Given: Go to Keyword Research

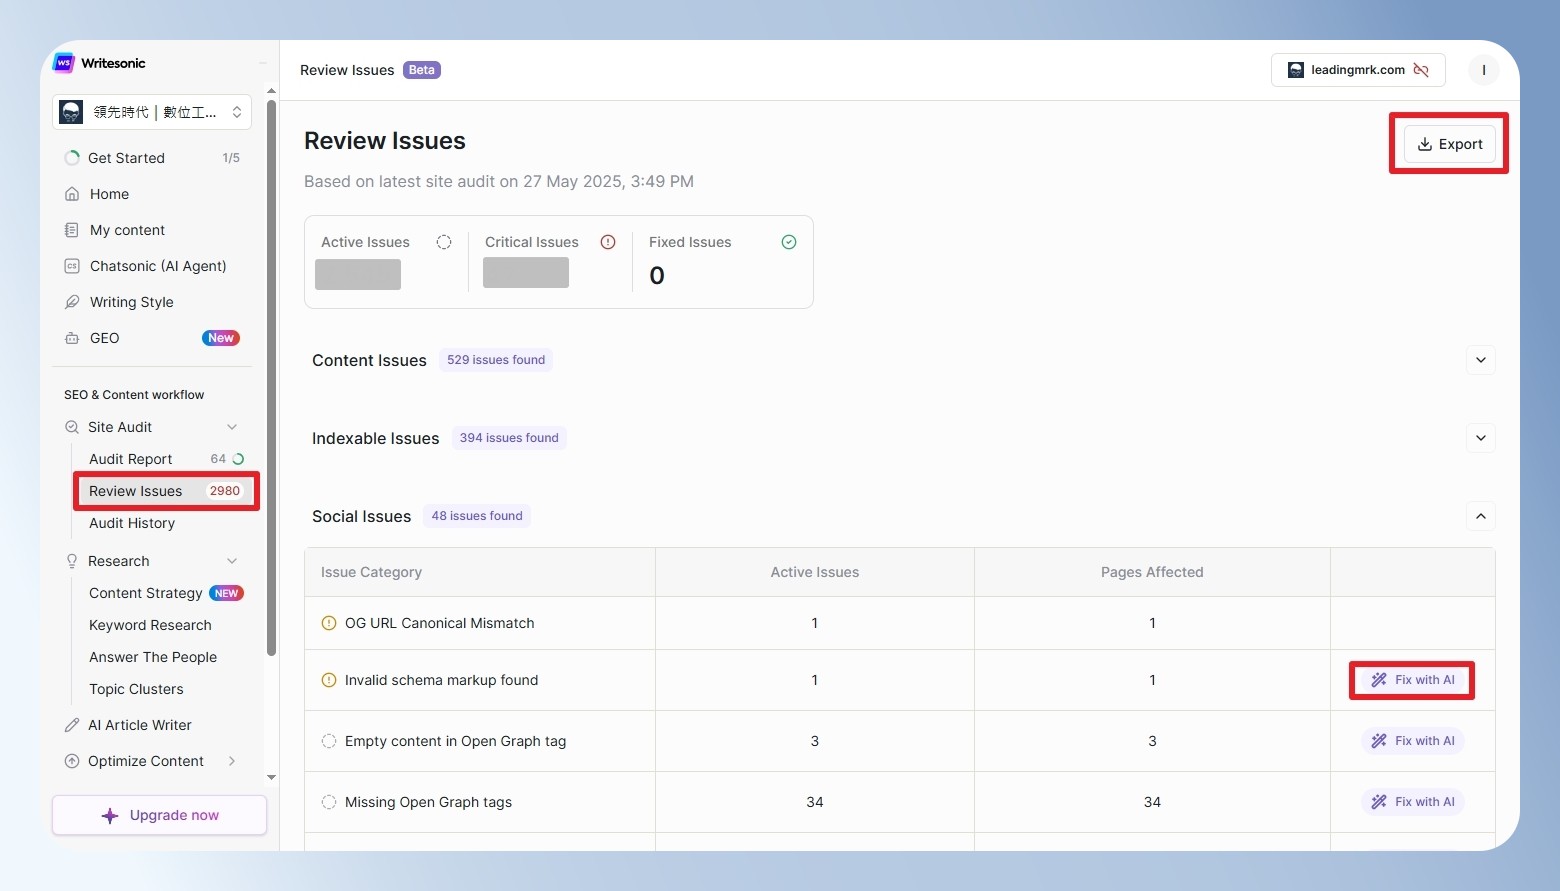Looking at the screenshot, I should click(x=150, y=625).
